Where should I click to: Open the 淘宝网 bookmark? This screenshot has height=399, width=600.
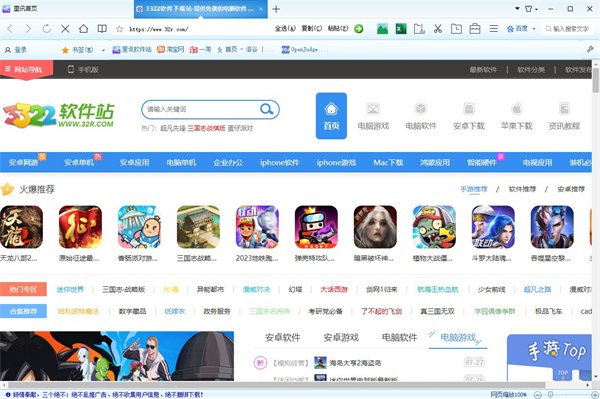pos(171,49)
